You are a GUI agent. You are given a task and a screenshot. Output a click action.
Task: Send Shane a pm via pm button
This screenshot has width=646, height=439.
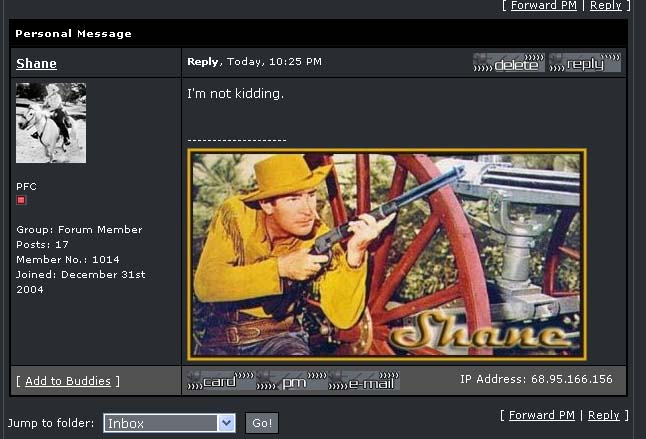click(291, 381)
